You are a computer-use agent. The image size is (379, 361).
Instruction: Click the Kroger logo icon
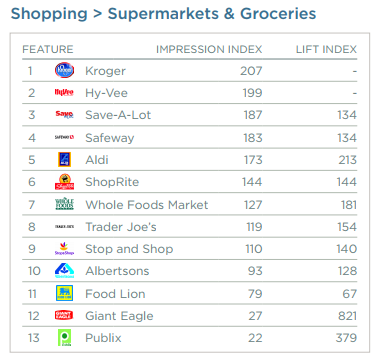coord(64,70)
